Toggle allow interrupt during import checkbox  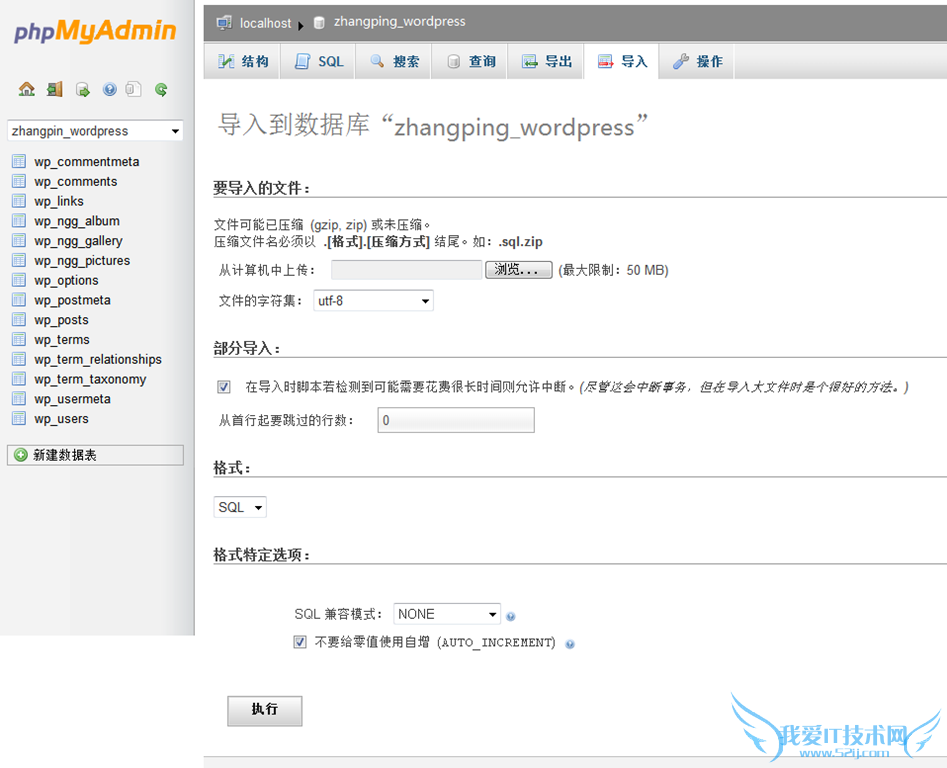pyautogui.click(x=223, y=386)
